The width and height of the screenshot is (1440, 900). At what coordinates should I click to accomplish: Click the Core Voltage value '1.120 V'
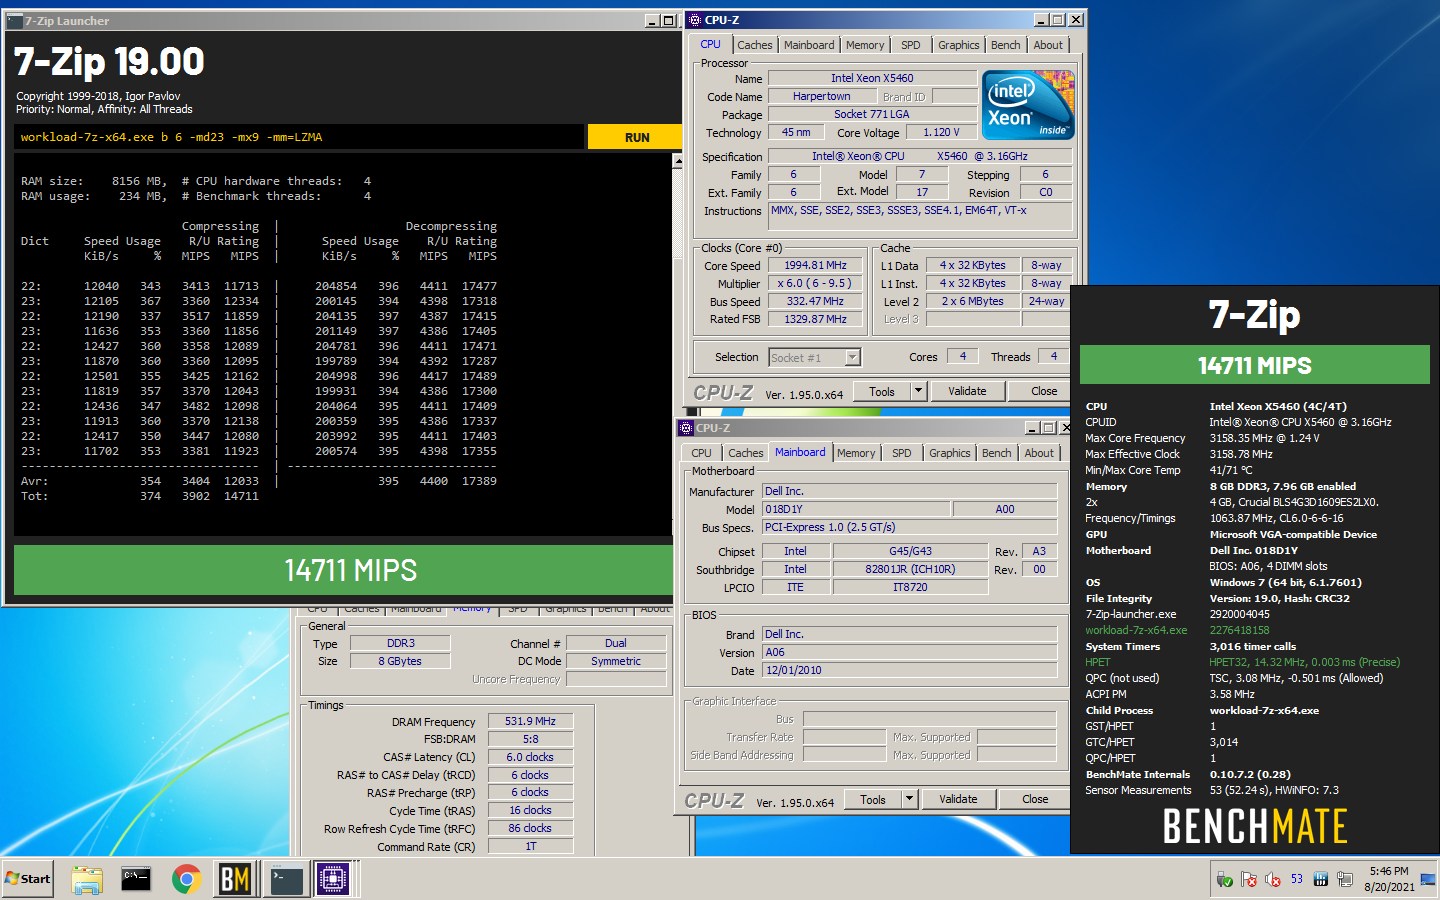click(x=941, y=132)
